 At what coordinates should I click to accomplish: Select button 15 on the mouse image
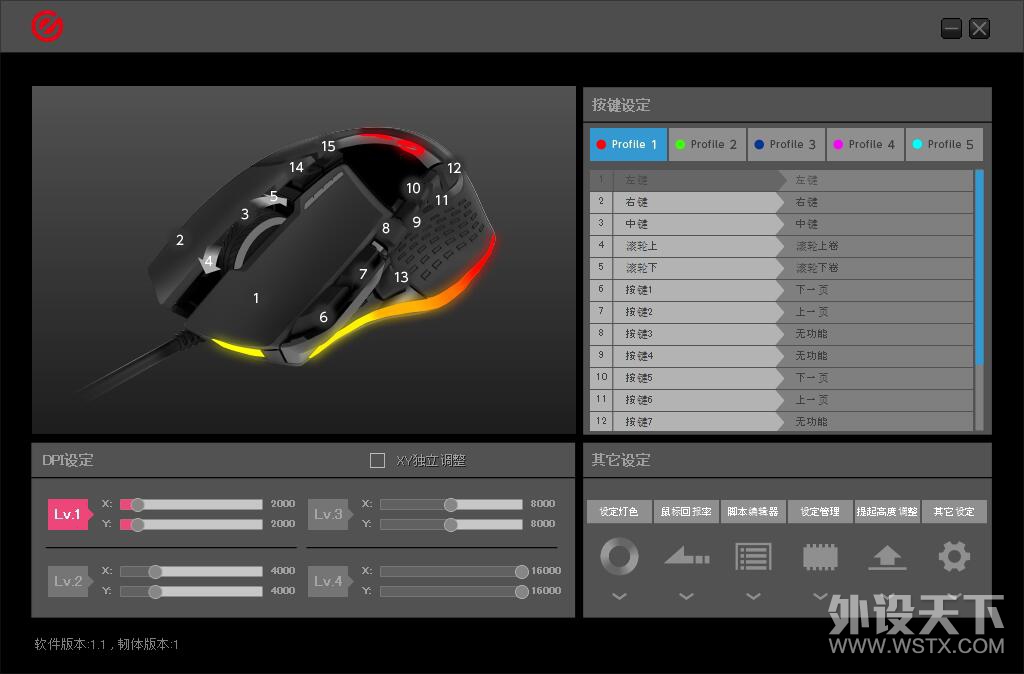tap(328, 146)
